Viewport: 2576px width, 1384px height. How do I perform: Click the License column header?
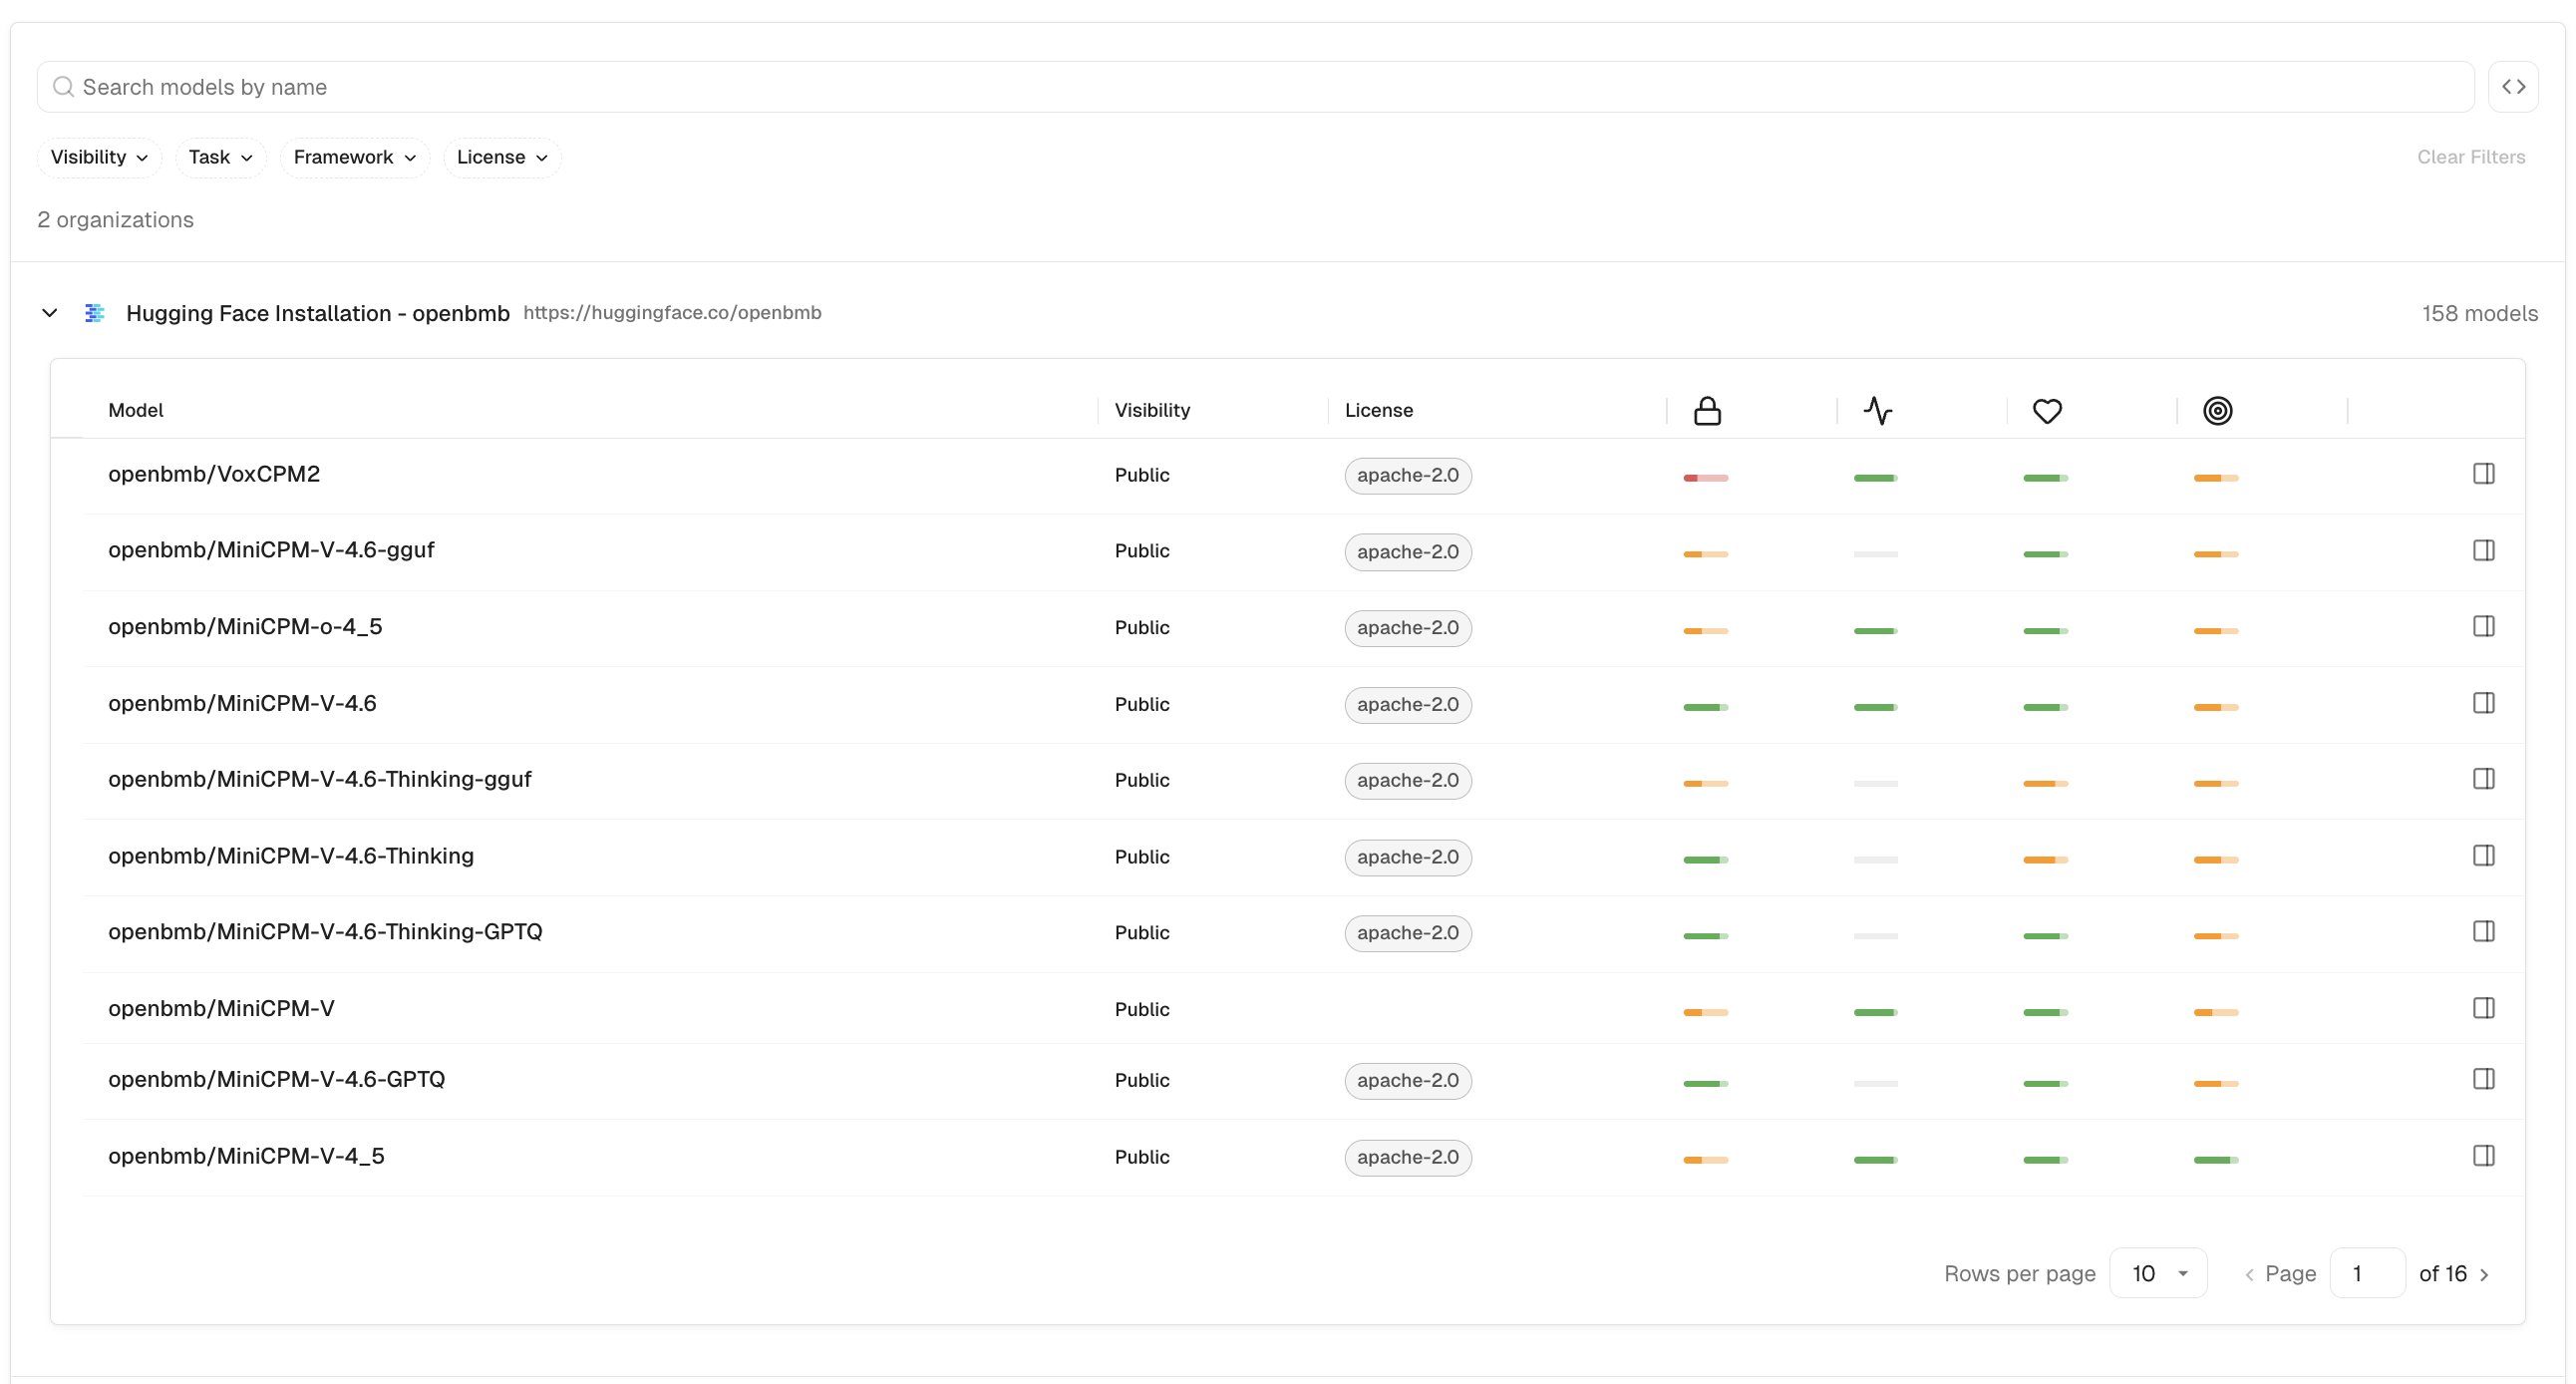1379,410
